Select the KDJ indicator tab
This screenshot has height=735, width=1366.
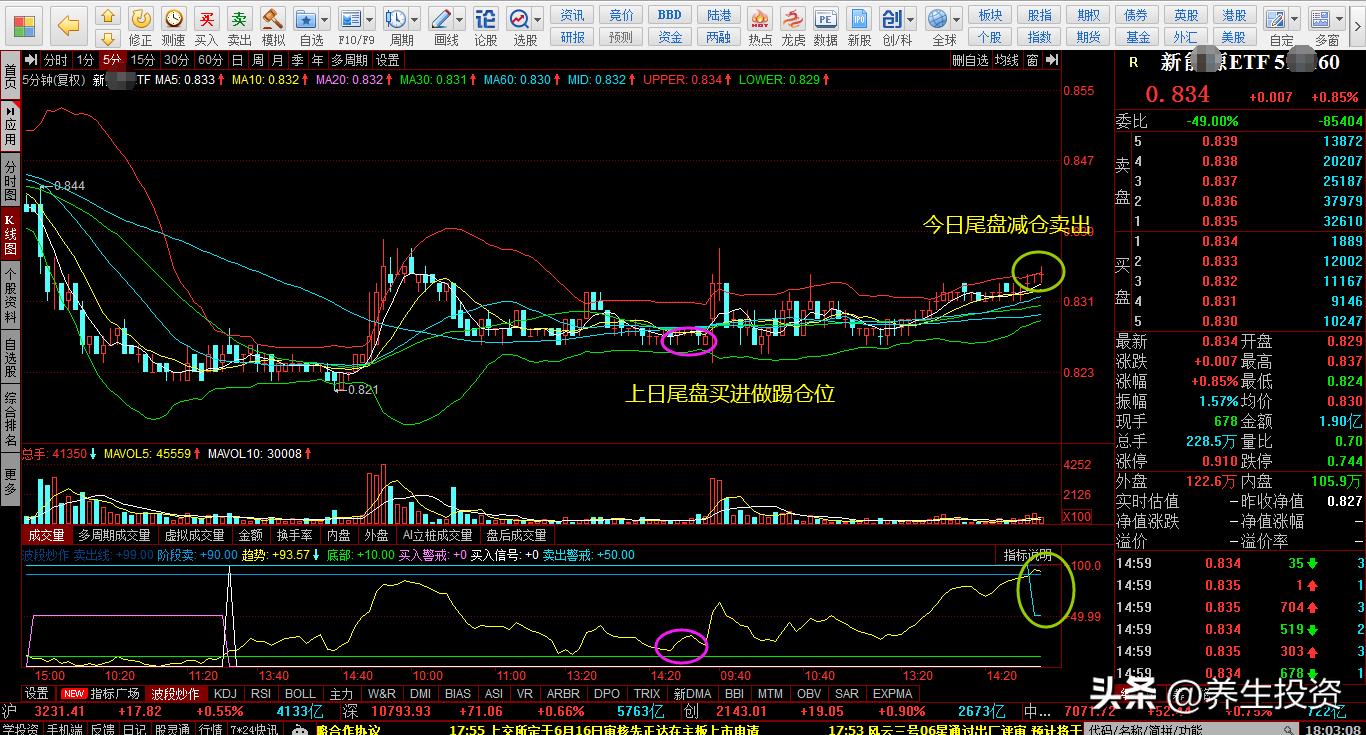point(225,693)
